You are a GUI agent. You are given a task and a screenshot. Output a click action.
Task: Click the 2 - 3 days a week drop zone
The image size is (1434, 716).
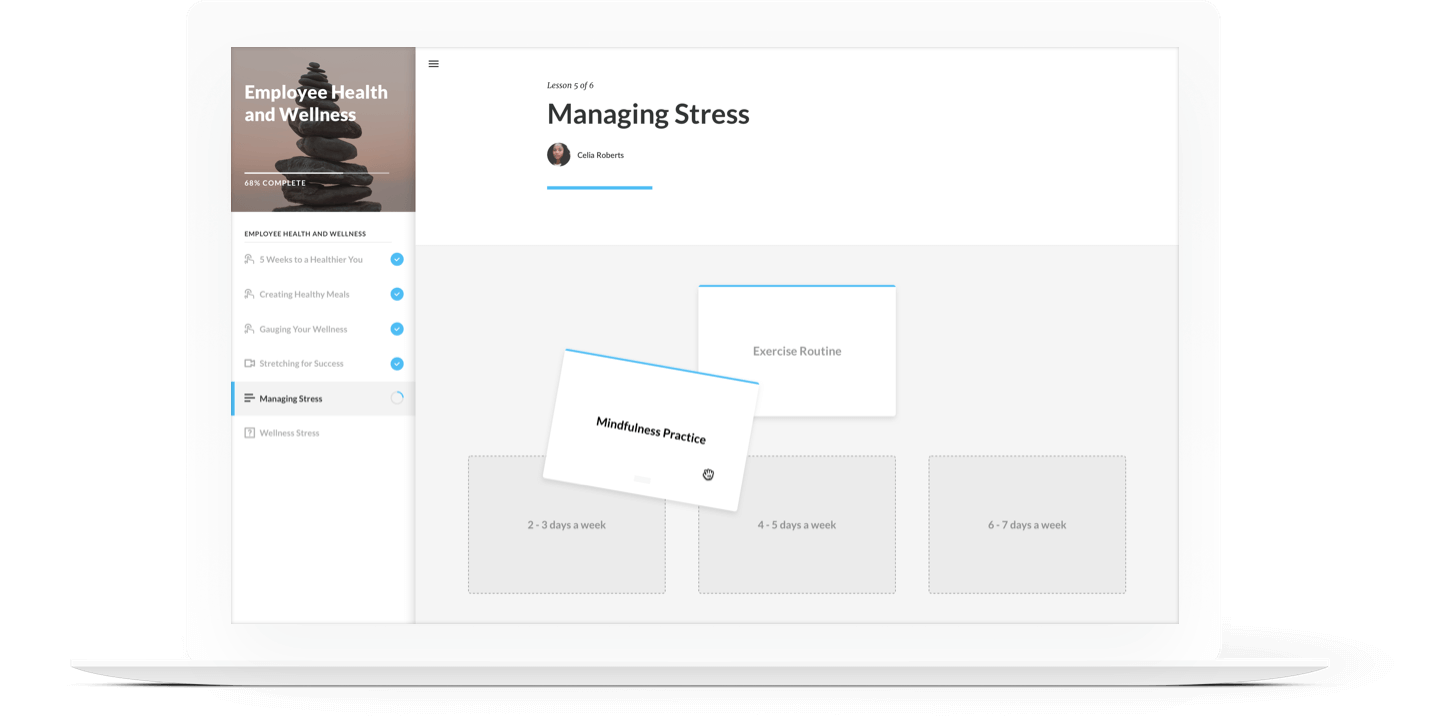tap(566, 525)
